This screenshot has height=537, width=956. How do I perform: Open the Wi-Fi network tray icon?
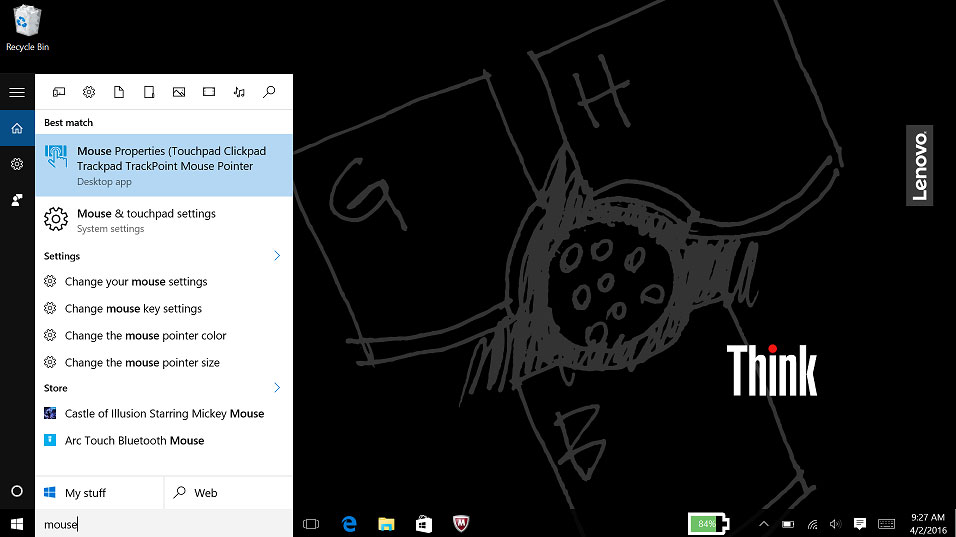click(x=812, y=524)
